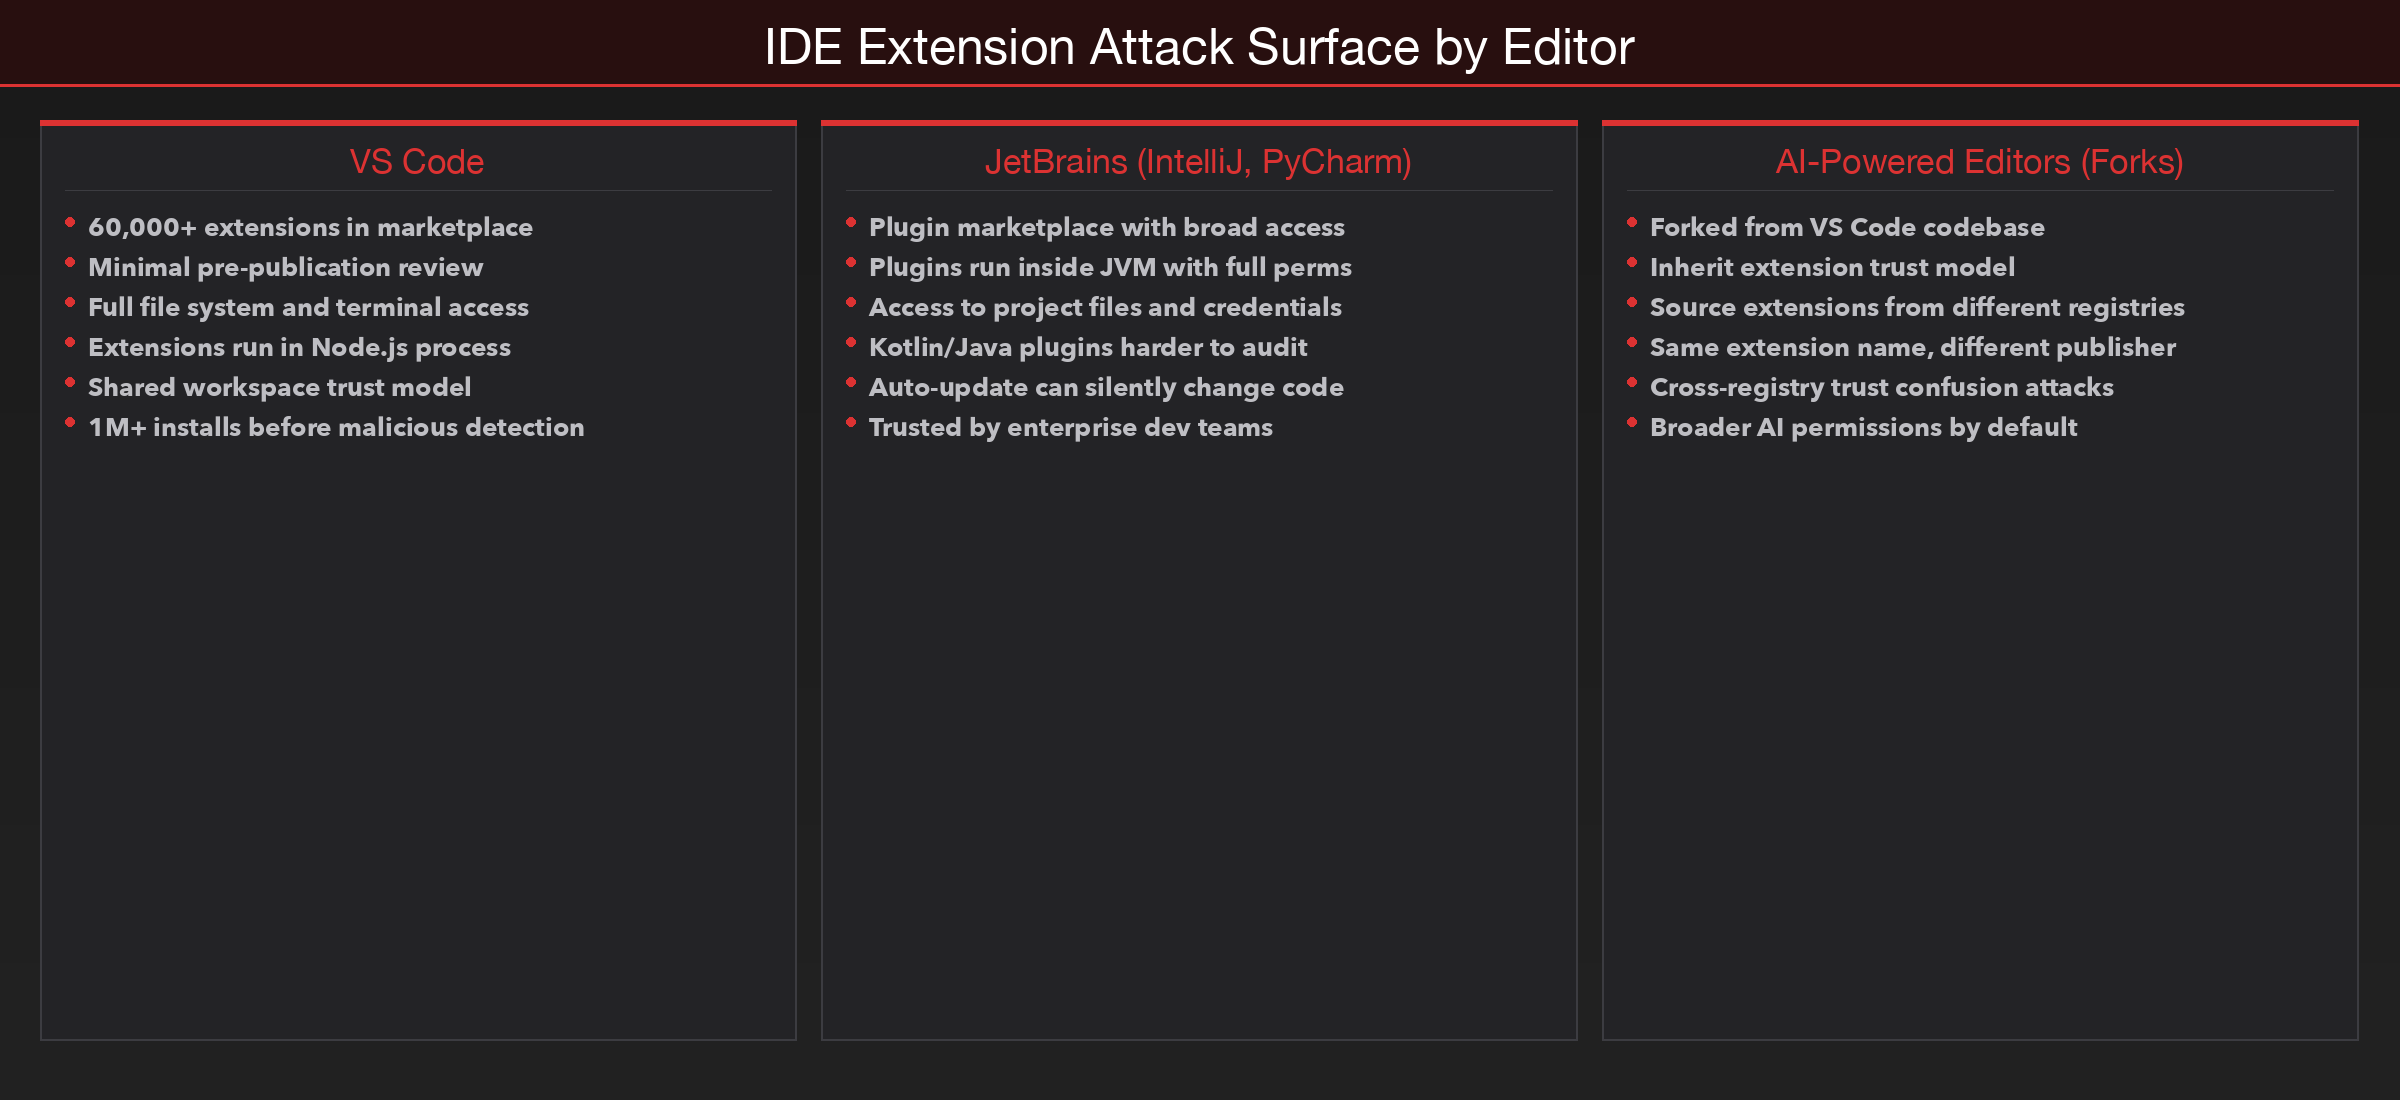
Task: Click the bullet beside 'Plugins run inside JVM with full perms'
Action: coord(851,262)
